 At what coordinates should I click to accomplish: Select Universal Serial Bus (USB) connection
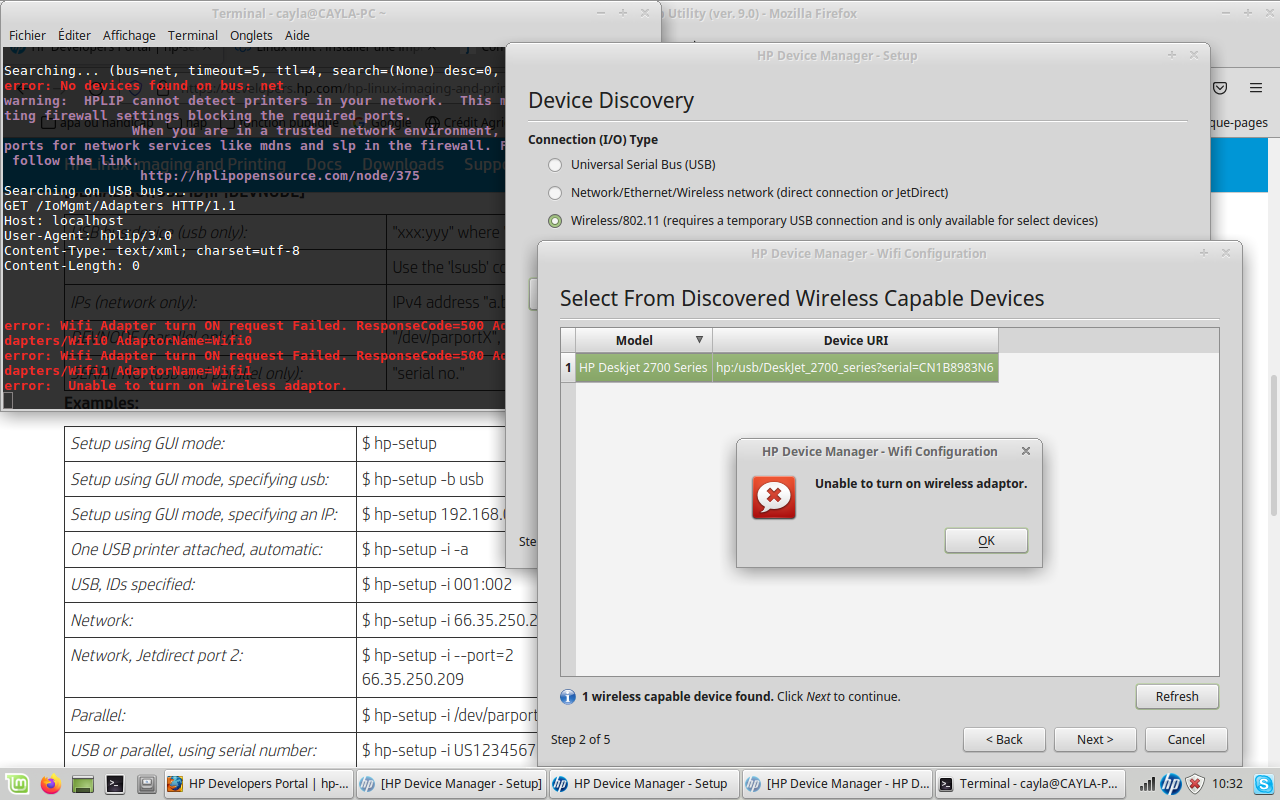(555, 165)
